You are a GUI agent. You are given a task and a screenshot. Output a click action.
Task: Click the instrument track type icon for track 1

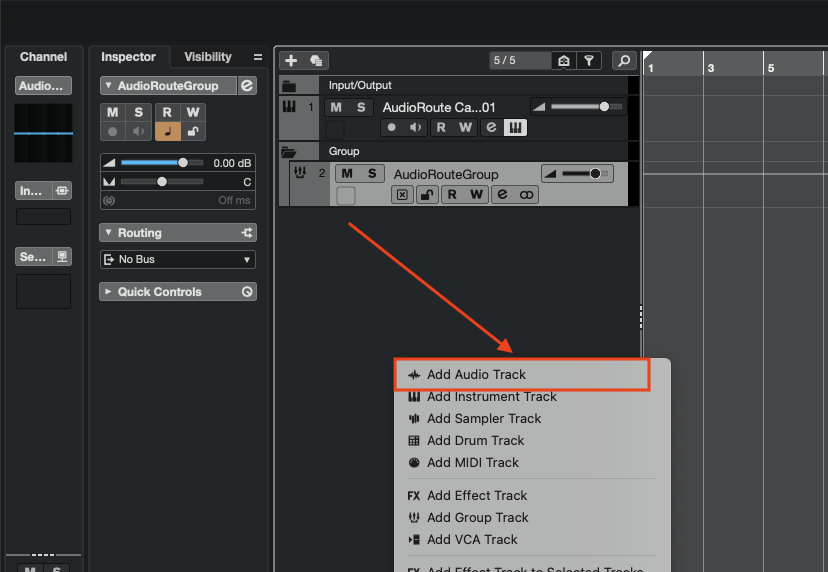point(289,107)
